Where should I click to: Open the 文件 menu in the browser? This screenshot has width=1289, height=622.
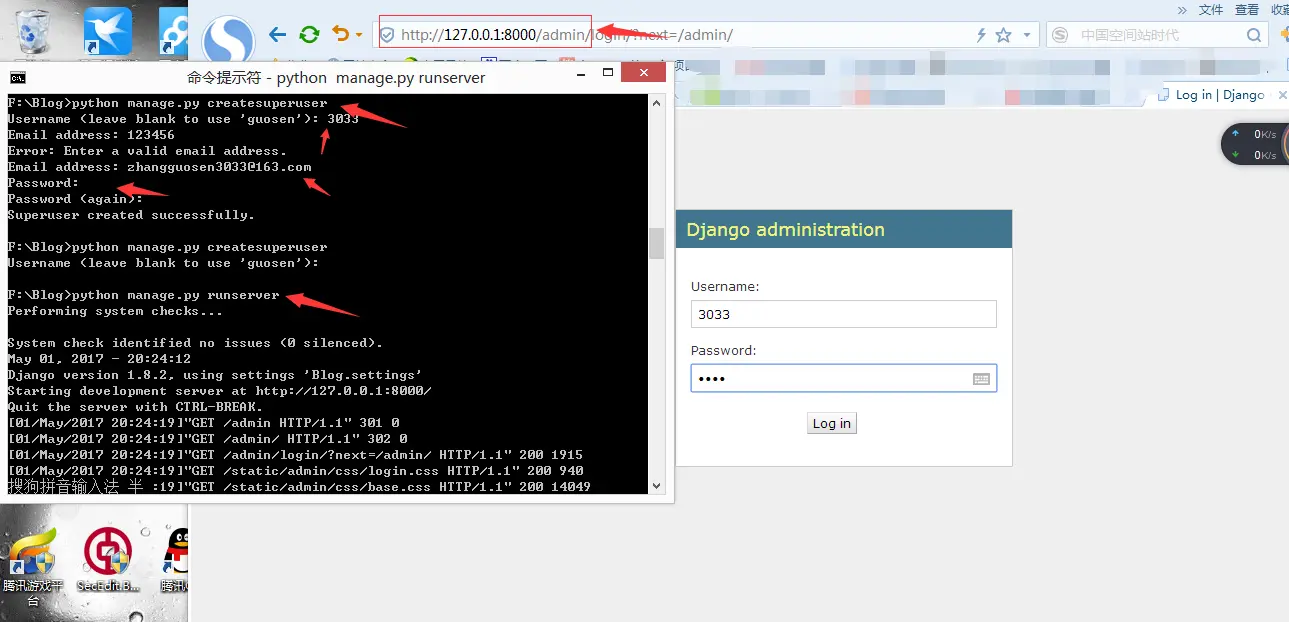[x=1211, y=9]
